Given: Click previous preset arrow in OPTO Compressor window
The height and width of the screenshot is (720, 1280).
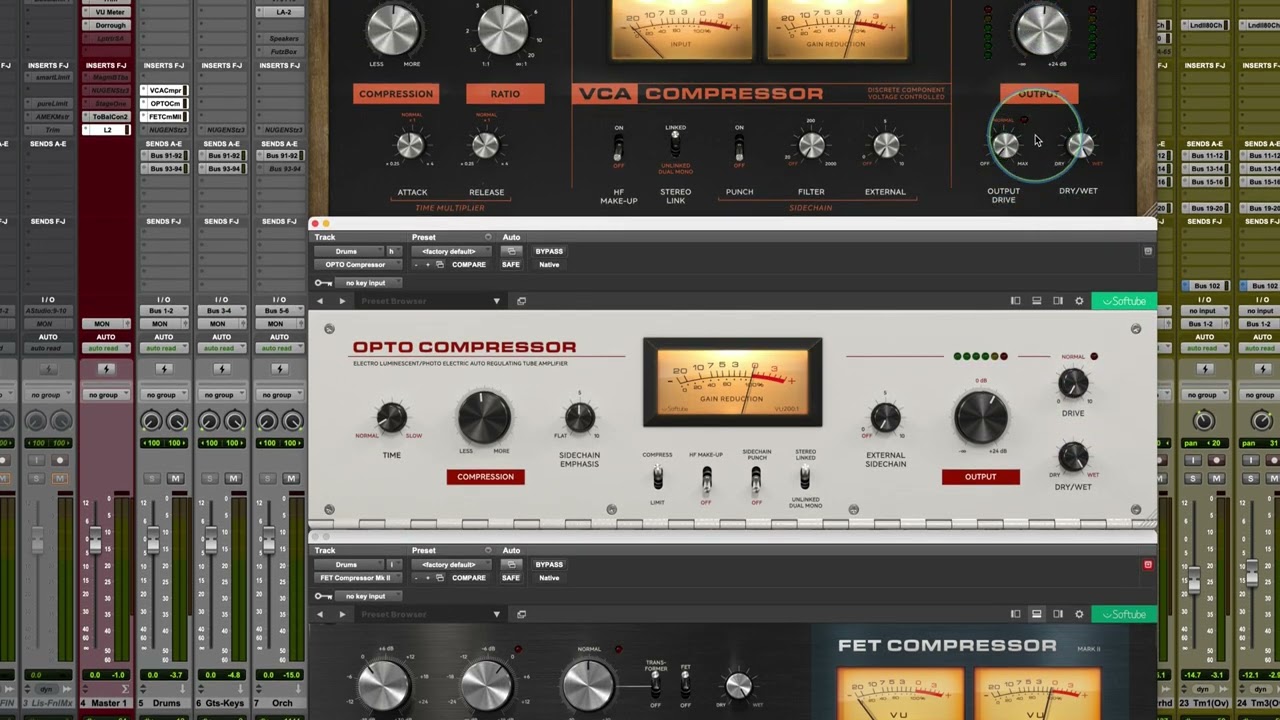Looking at the screenshot, I should pyautogui.click(x=320, y=301).
